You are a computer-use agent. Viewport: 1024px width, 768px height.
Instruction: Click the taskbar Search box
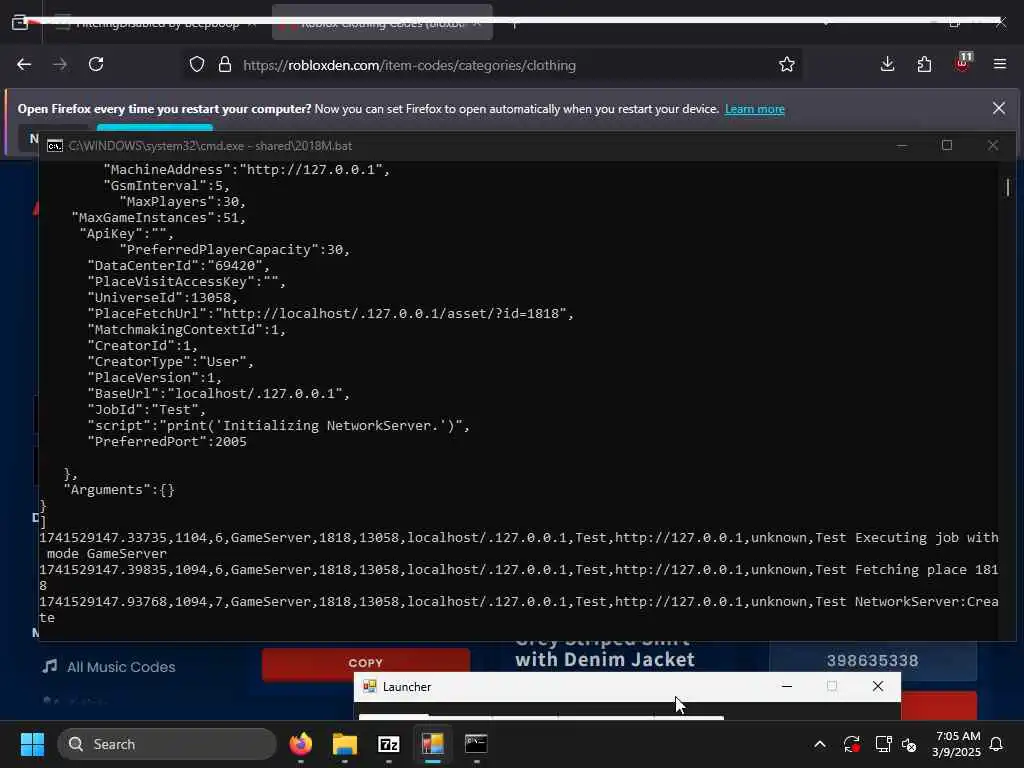(x=167, y=744)
